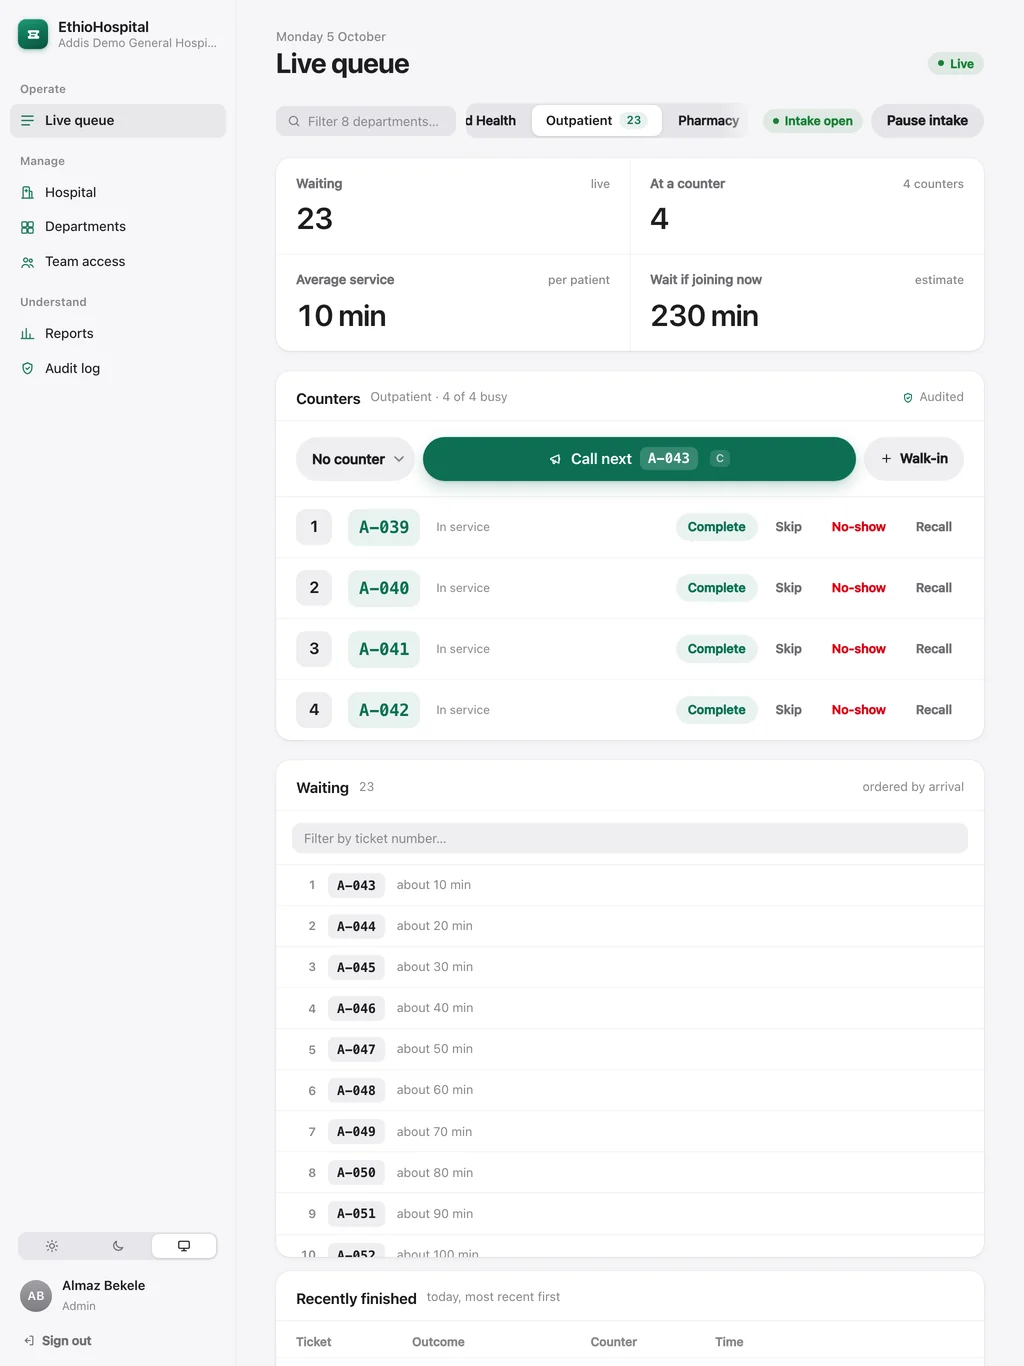Open the Hospital page in sidebar

(x=118, y=193)
